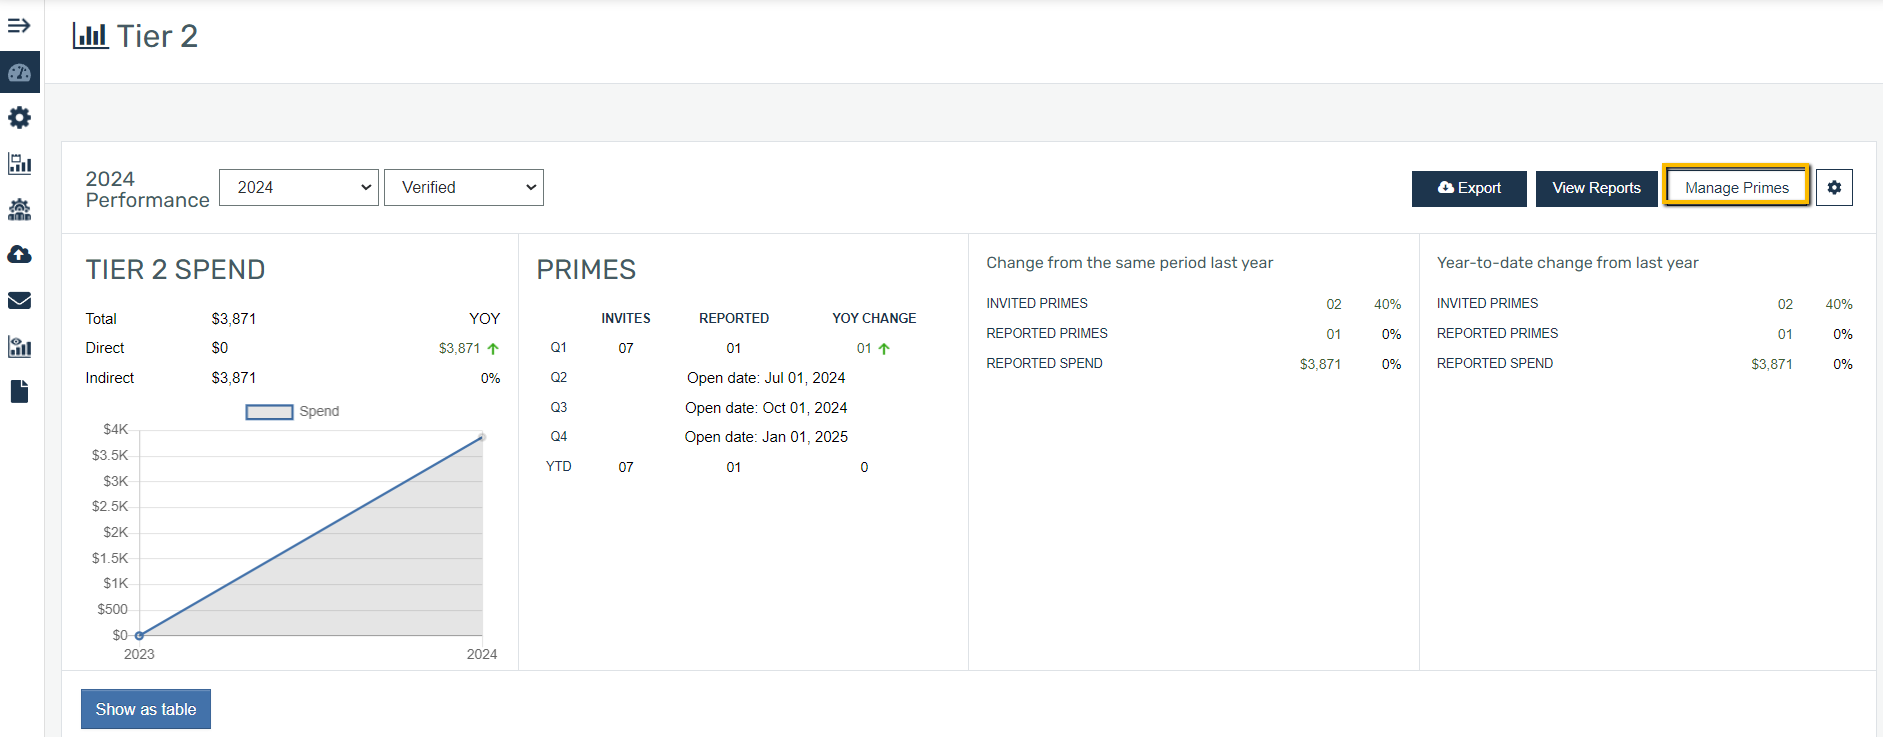Click INVITED PRIMES under same period change

(x=1037, y=303)
